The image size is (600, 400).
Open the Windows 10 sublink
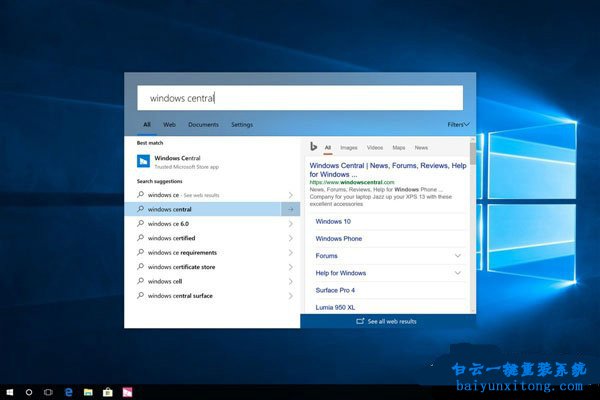(x=333, y=221)
